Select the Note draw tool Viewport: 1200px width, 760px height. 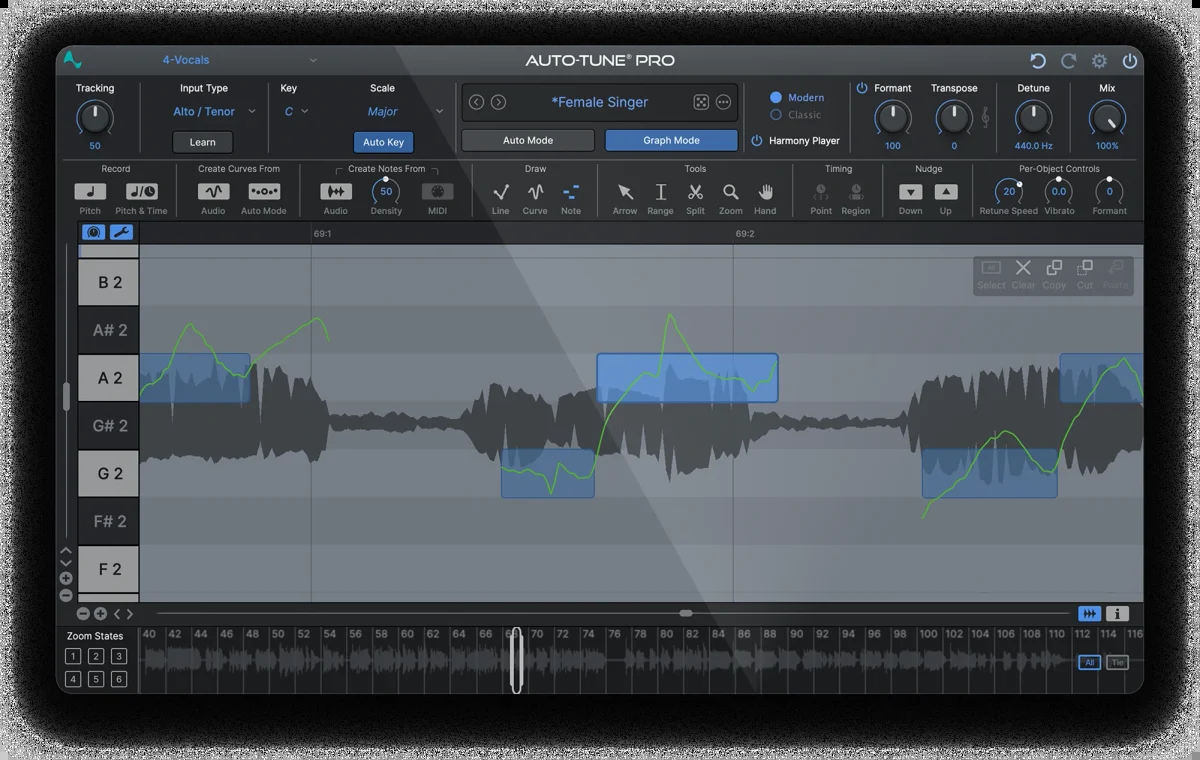(x=571, y=191)
